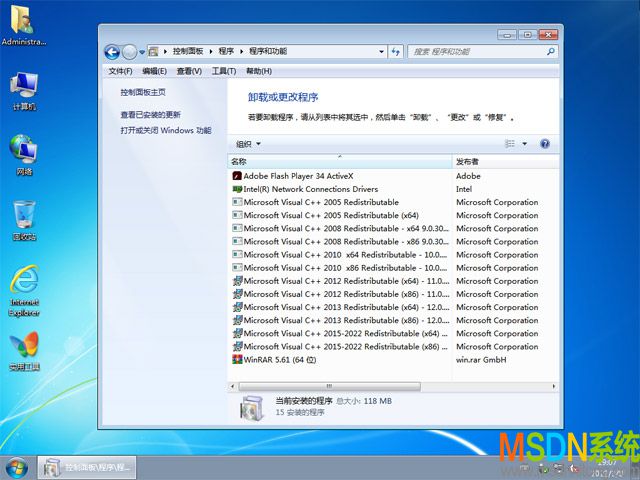Expand the arrow after 程序 breadcrumb
The height and width of the screenshot is (480, 640).
point(241,51)
